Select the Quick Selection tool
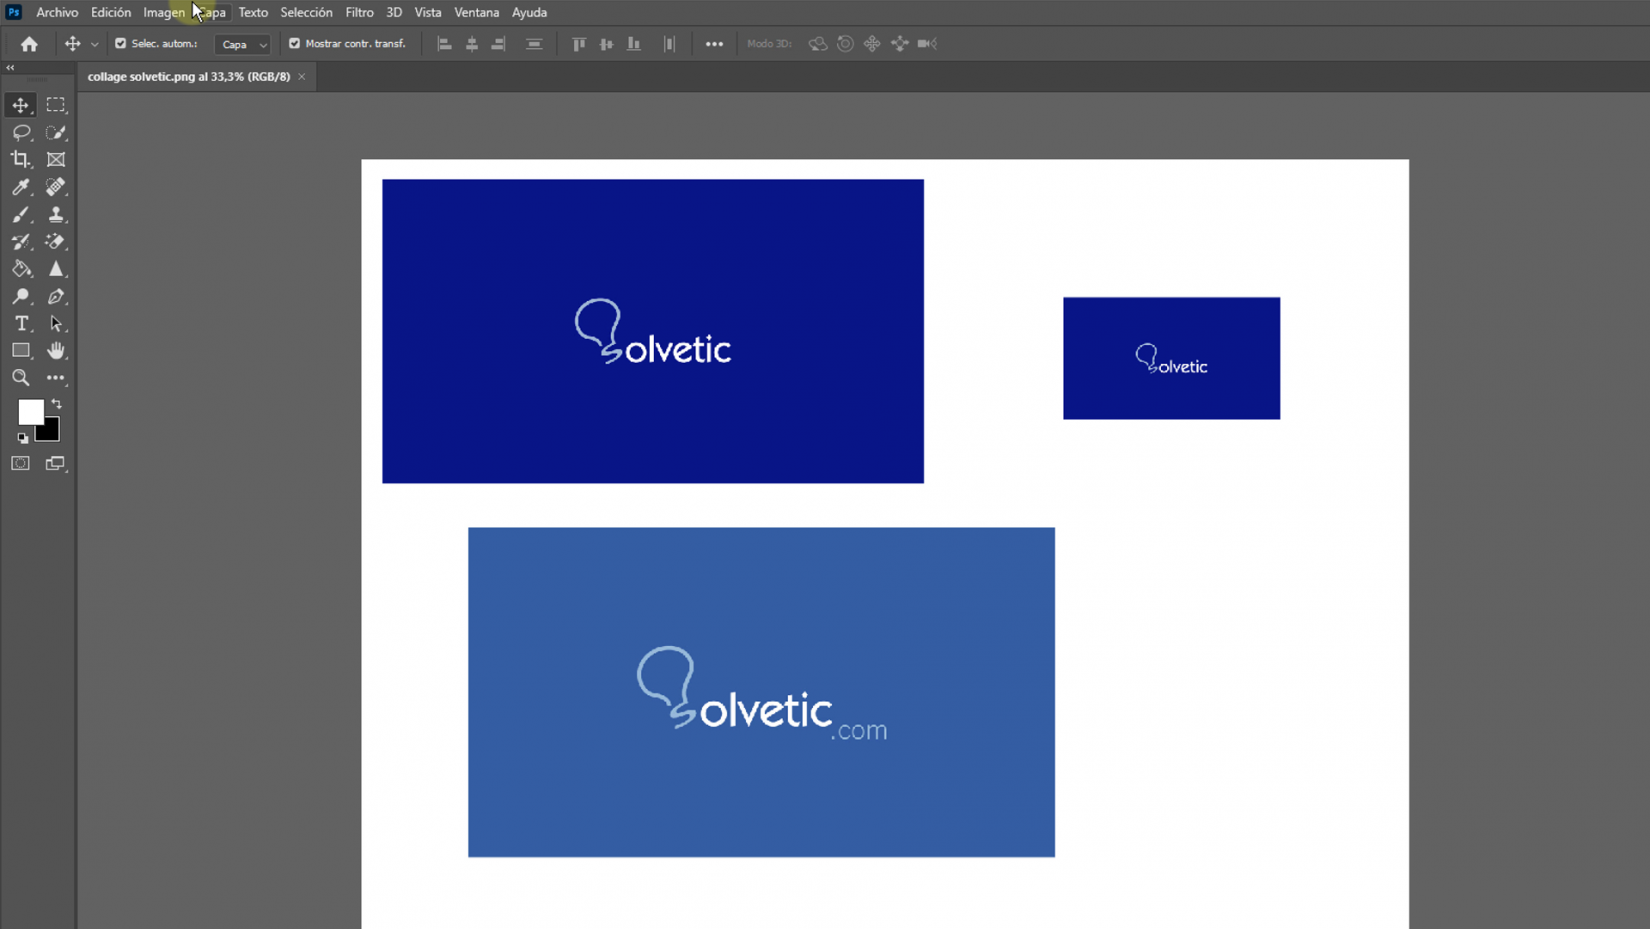The height and width of the screenshot is (929, 1650). coord(56,132)
